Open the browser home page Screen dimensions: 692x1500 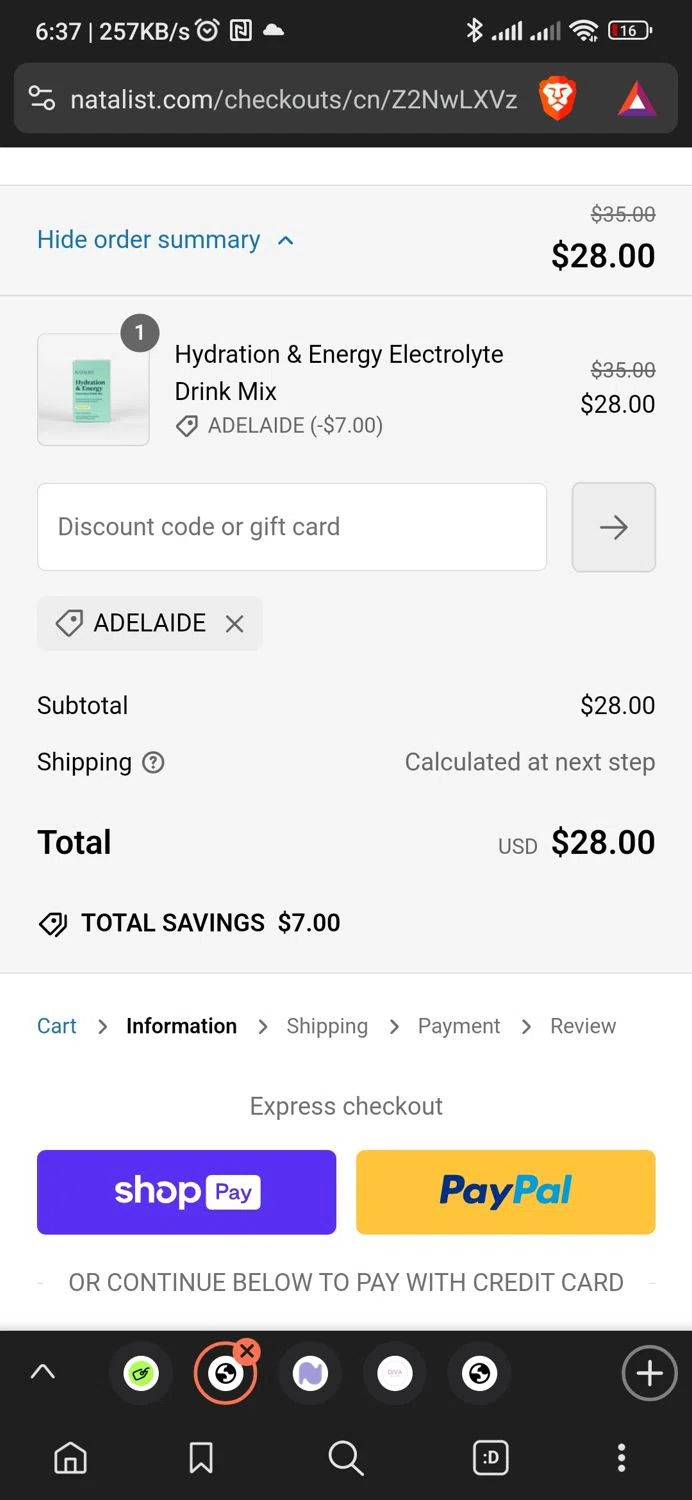[x=70, y=1458]
